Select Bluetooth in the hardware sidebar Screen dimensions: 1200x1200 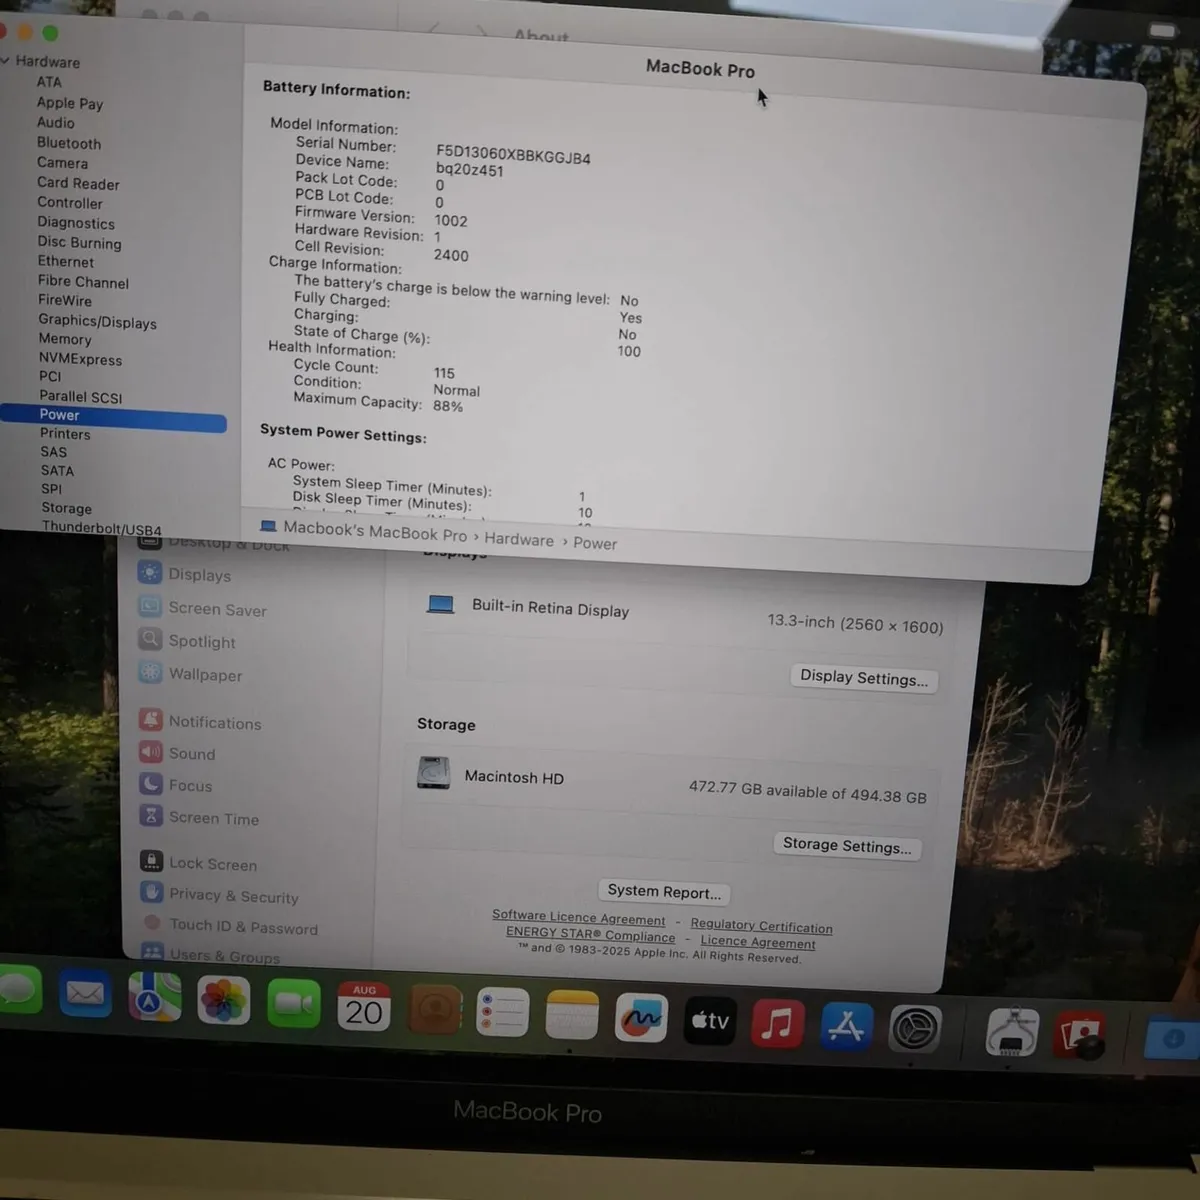69,143
